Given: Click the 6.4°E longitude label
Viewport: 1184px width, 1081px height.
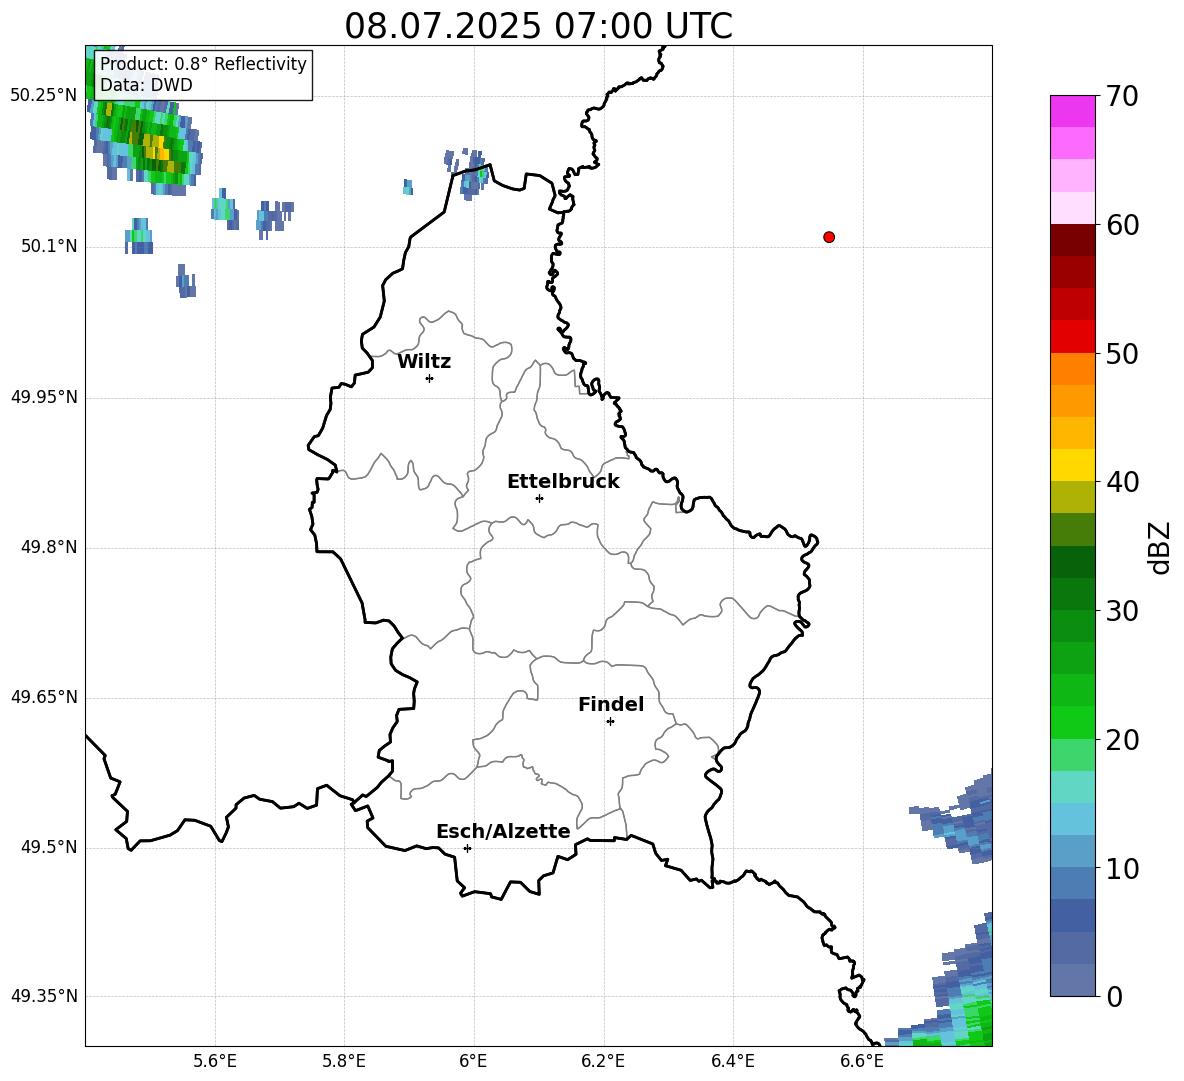Looking at the screenshot, I should pos(732,1061).
